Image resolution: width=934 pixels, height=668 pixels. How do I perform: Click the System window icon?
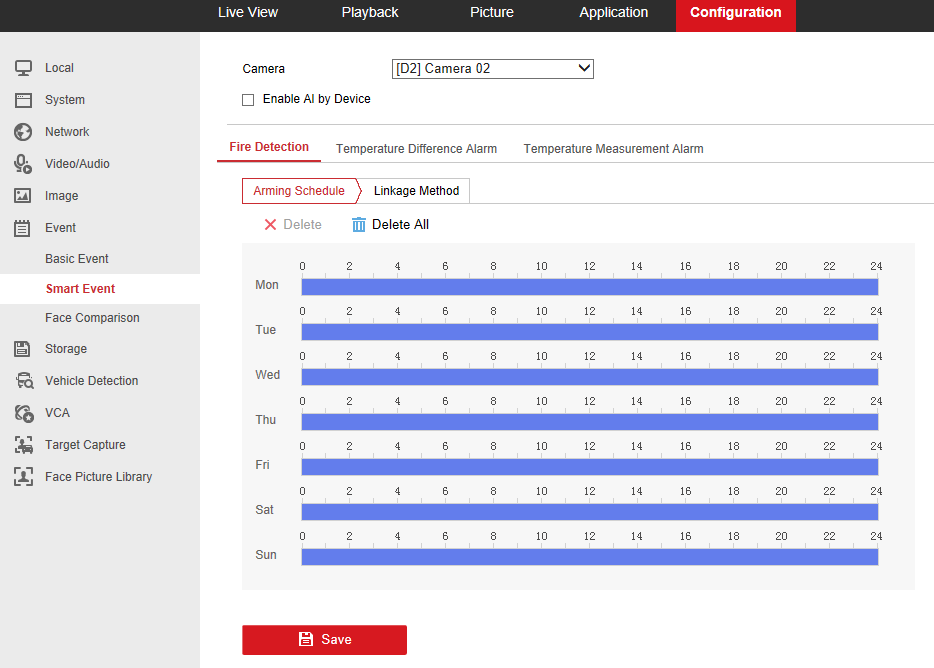pyautogui.click(x=23, y=100)
